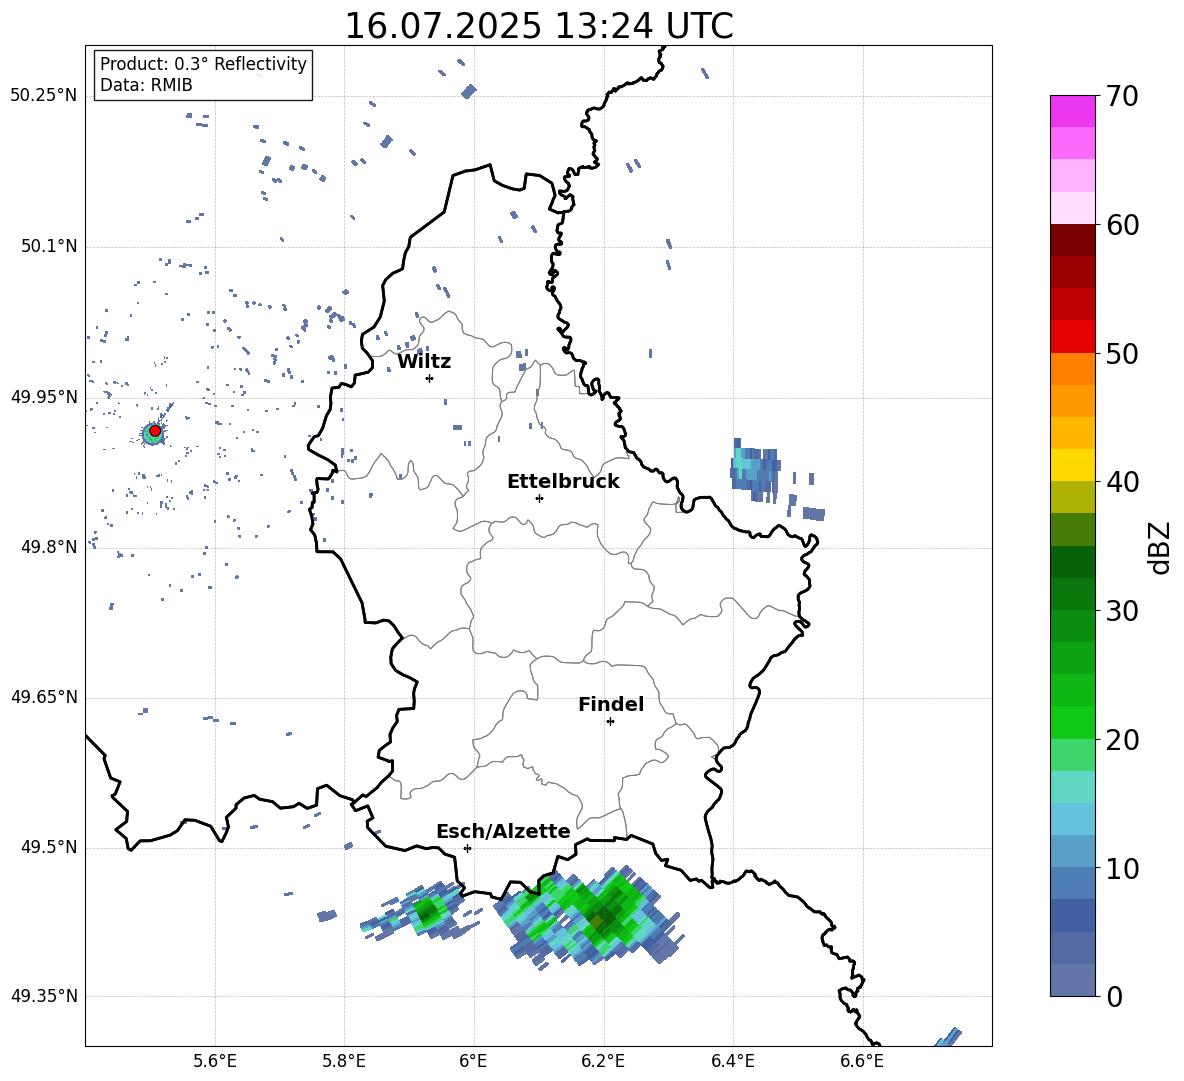Image resolution: width=1184 pixels, height=1081 pixels.
Task: Click the 49.8°N latitude label
Action: tap(49, 547)
